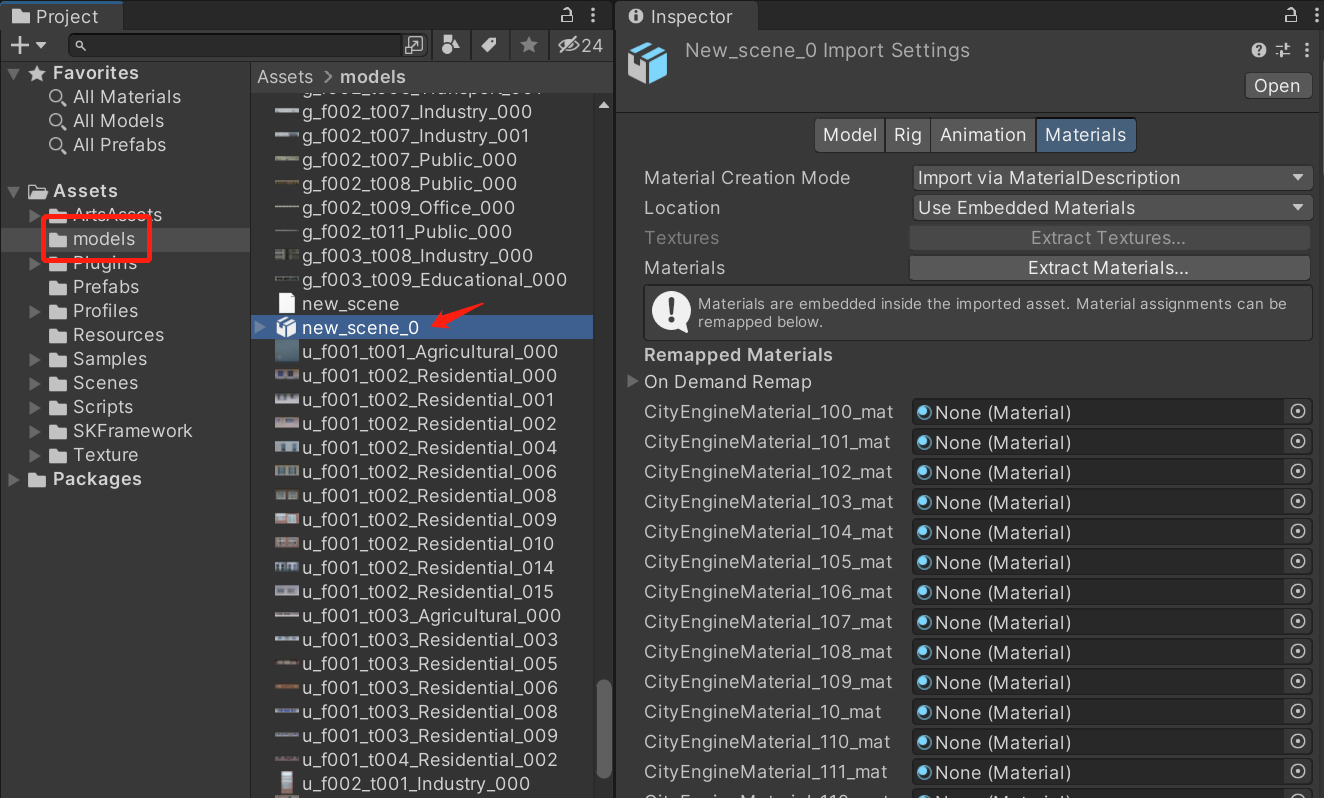Open the Location dropdown

[1111, 207]
